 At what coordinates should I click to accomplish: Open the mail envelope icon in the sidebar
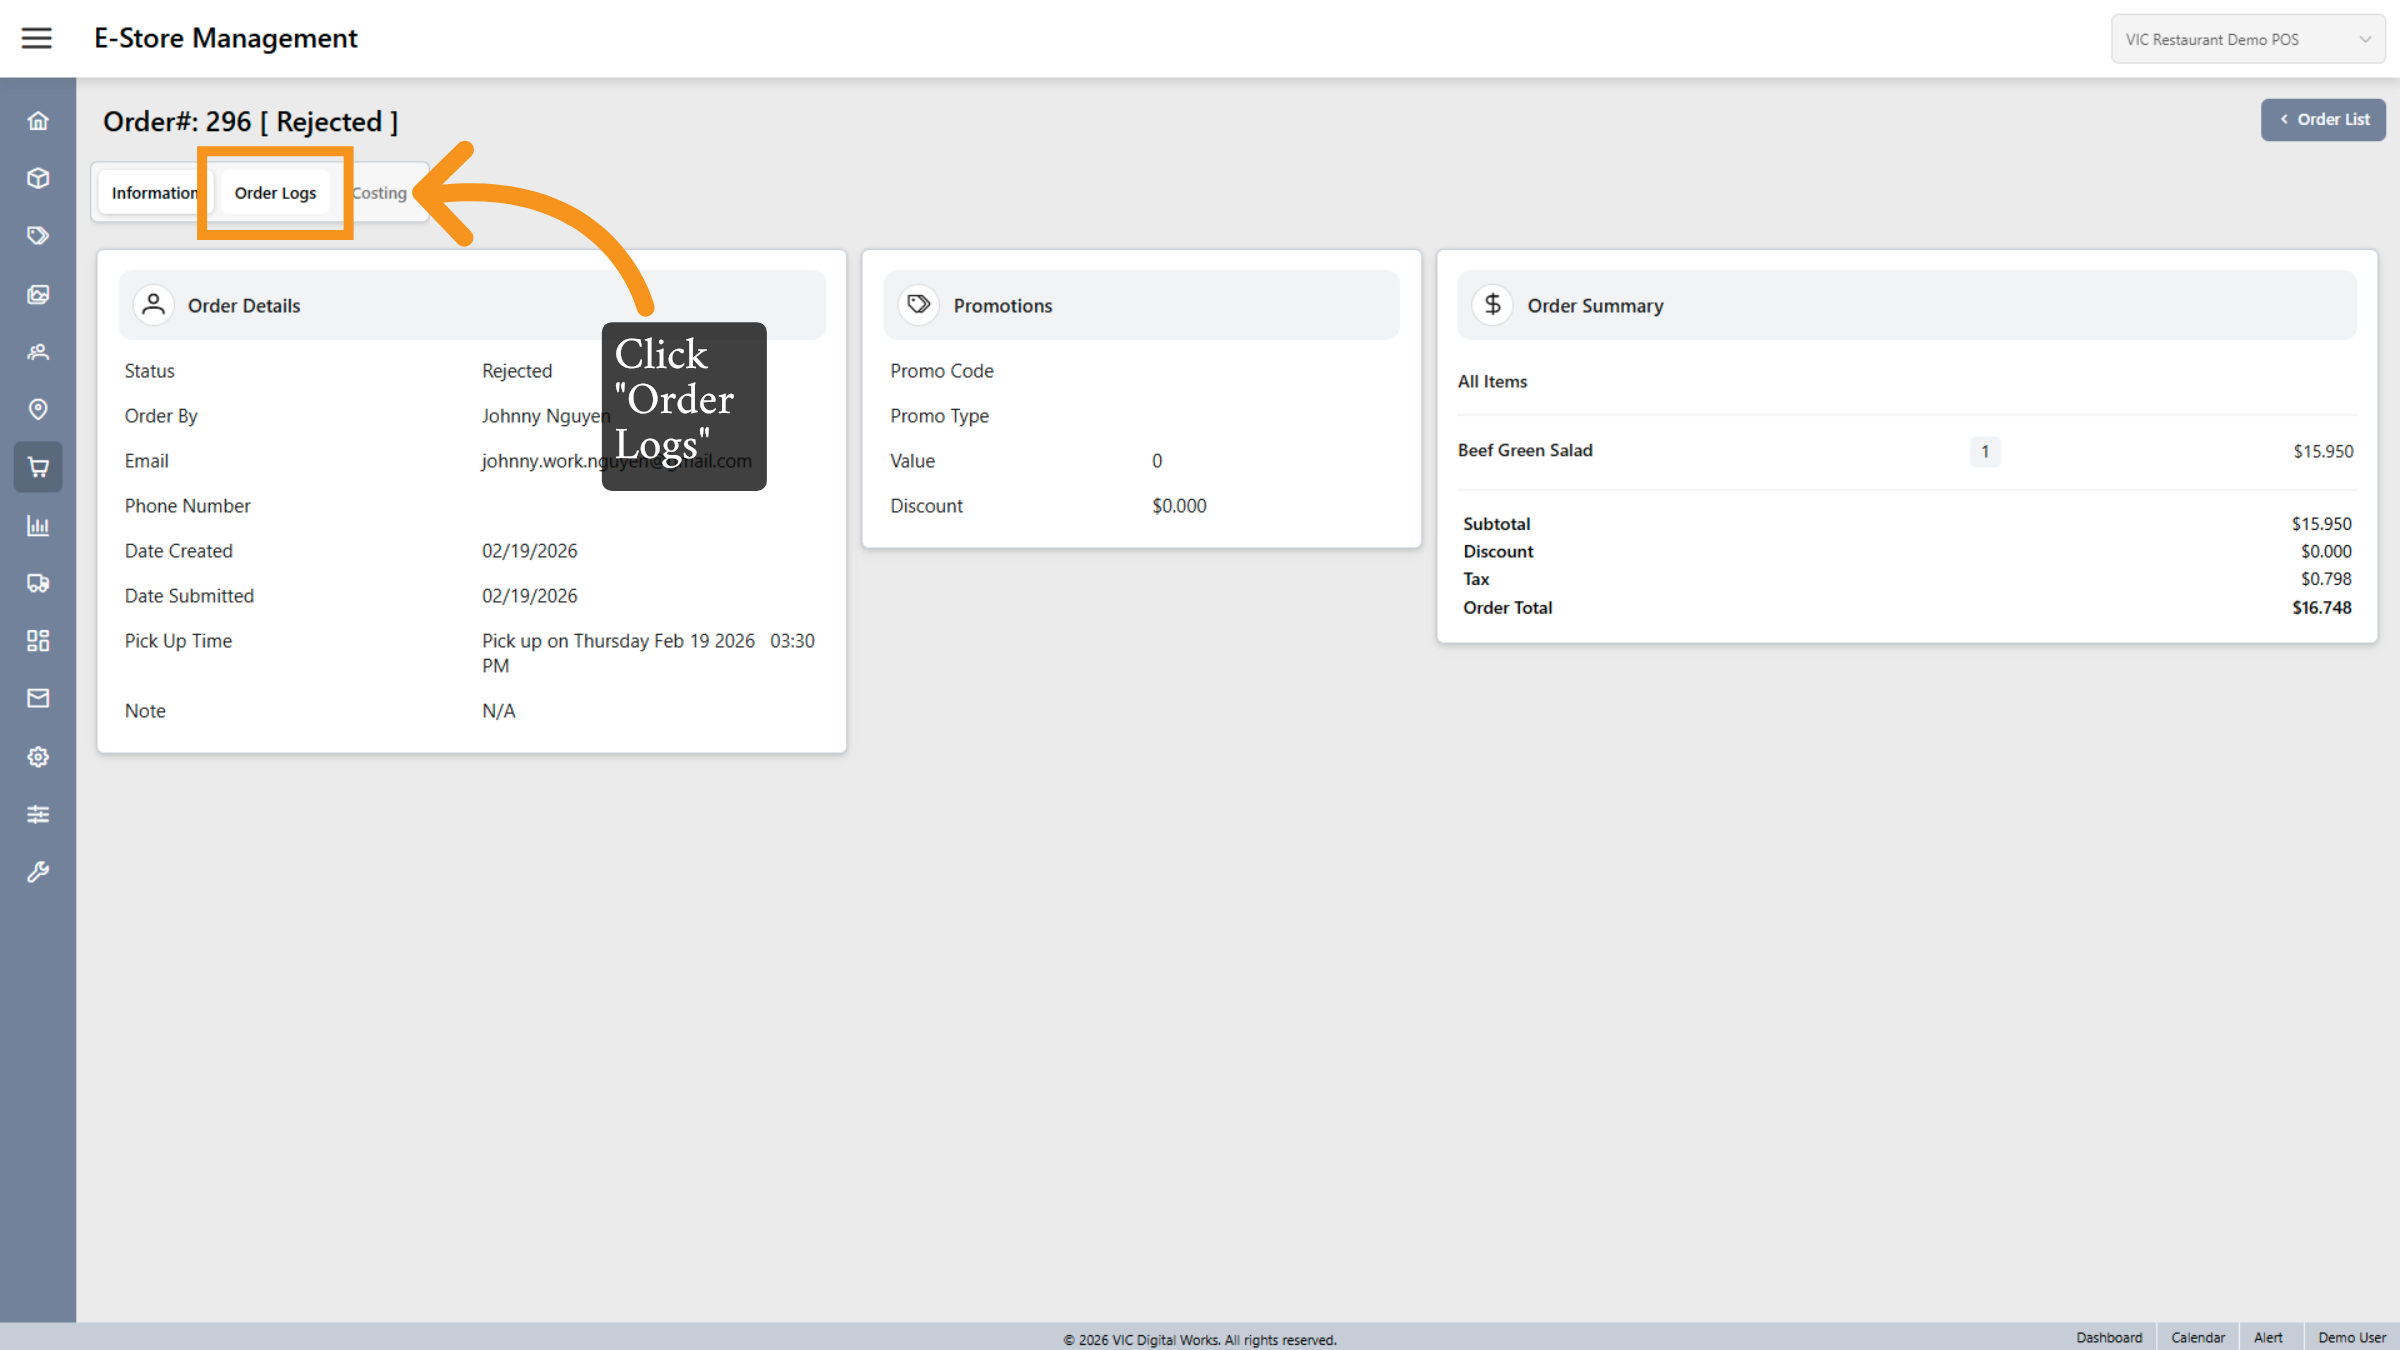tap(38, 698)
